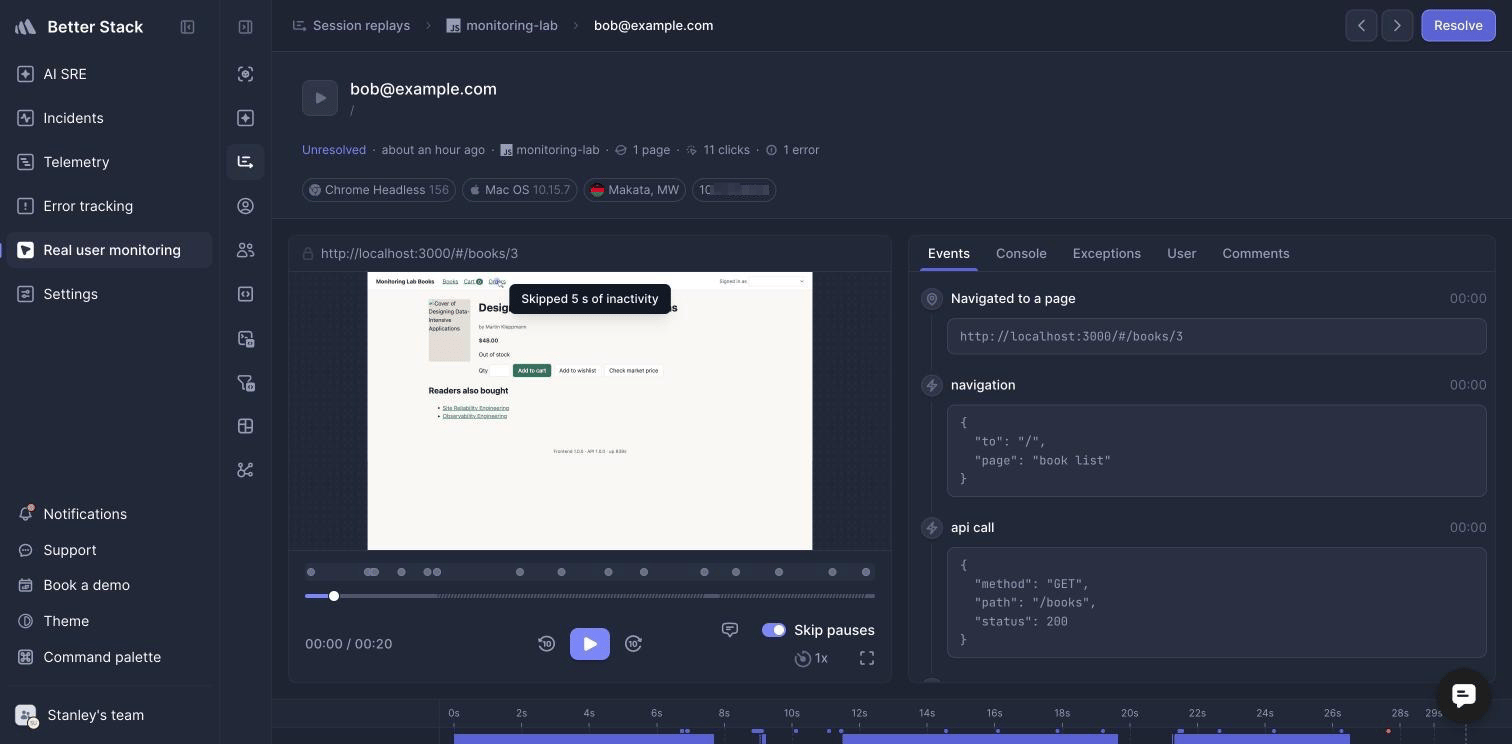Open Error tracking section
The height and width of the screenshot is (744, 1512).
[109, 206]
